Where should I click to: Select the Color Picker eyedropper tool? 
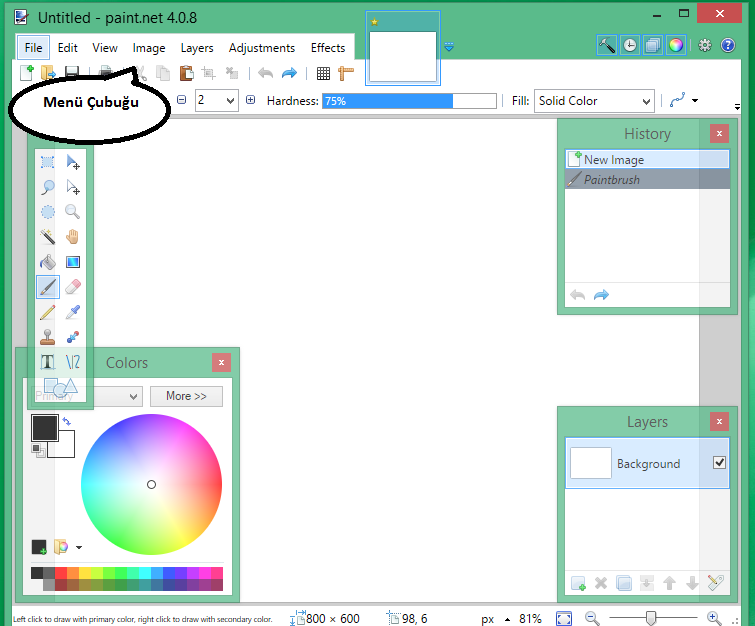(x=73, y=312)
